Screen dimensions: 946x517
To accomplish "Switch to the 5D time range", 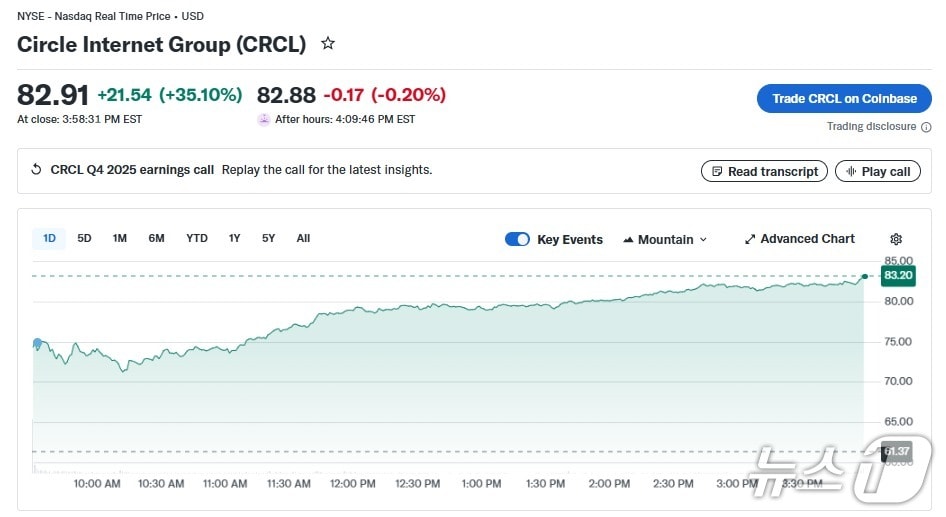I will (85, 238).
